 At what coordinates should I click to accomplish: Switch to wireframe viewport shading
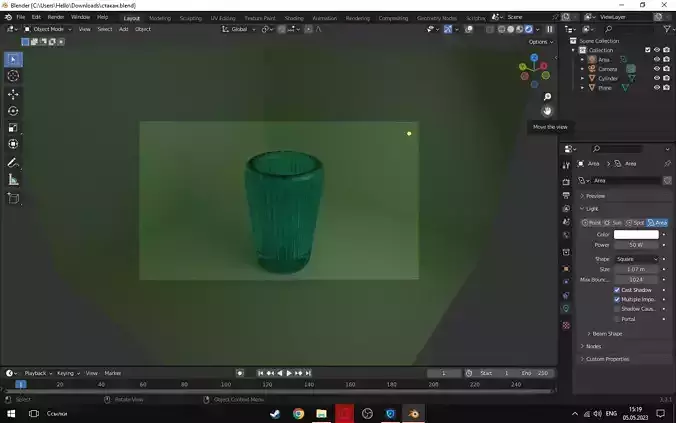(x=501, y=29)
